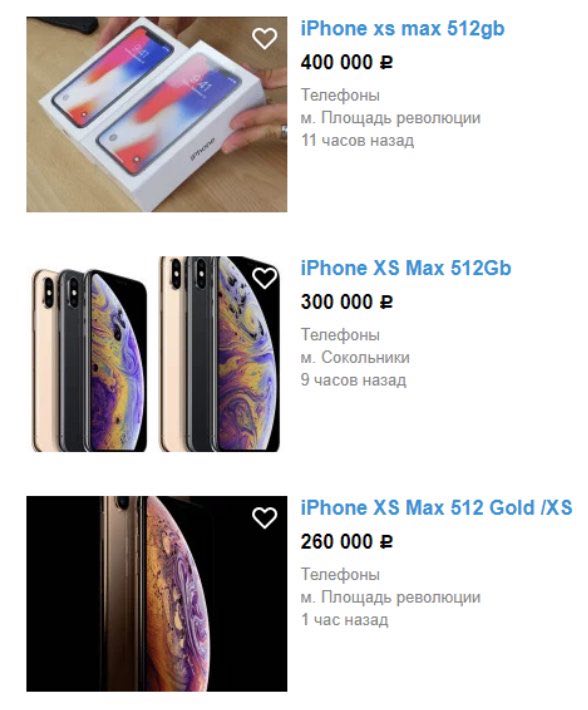588x710 pixels.
Task: Add 260 000 ₽ Gold listing to favorites
Action: pyautogui.click(x=264, y=517)
